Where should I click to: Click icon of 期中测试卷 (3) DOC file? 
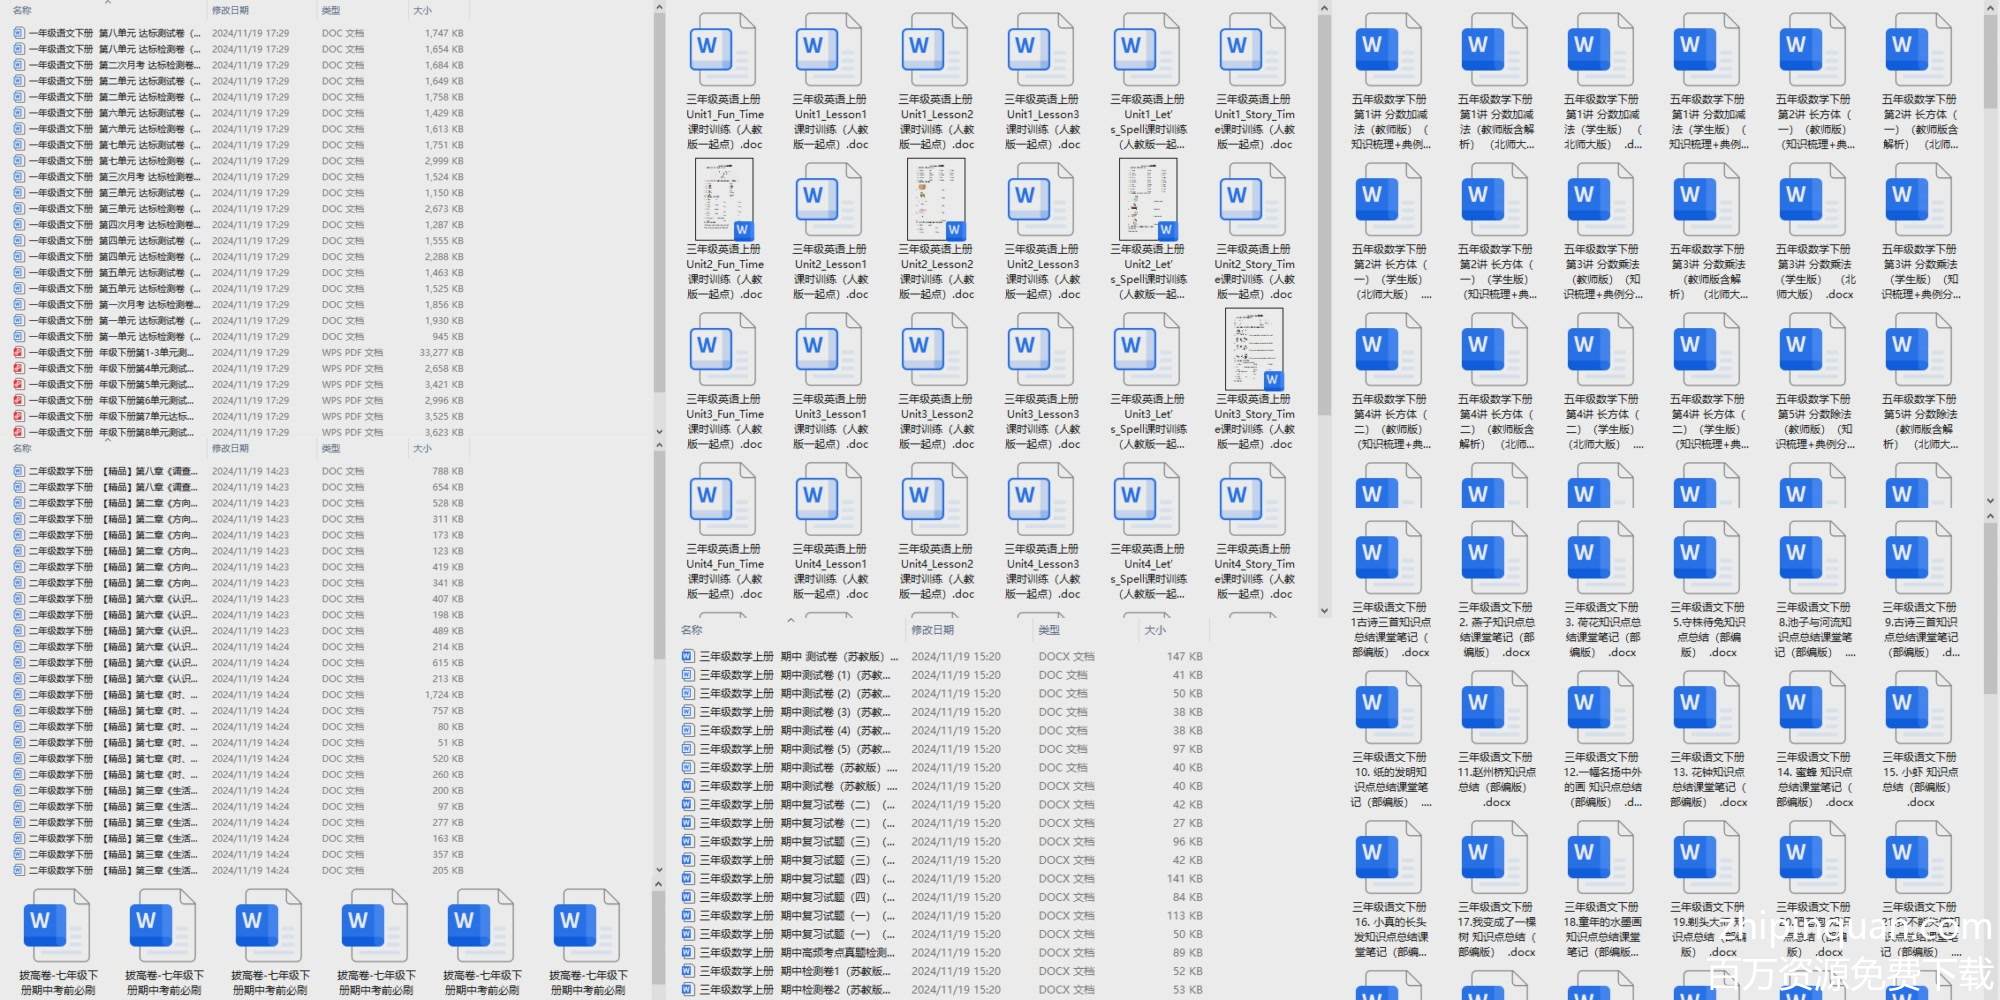pos(688,712)
